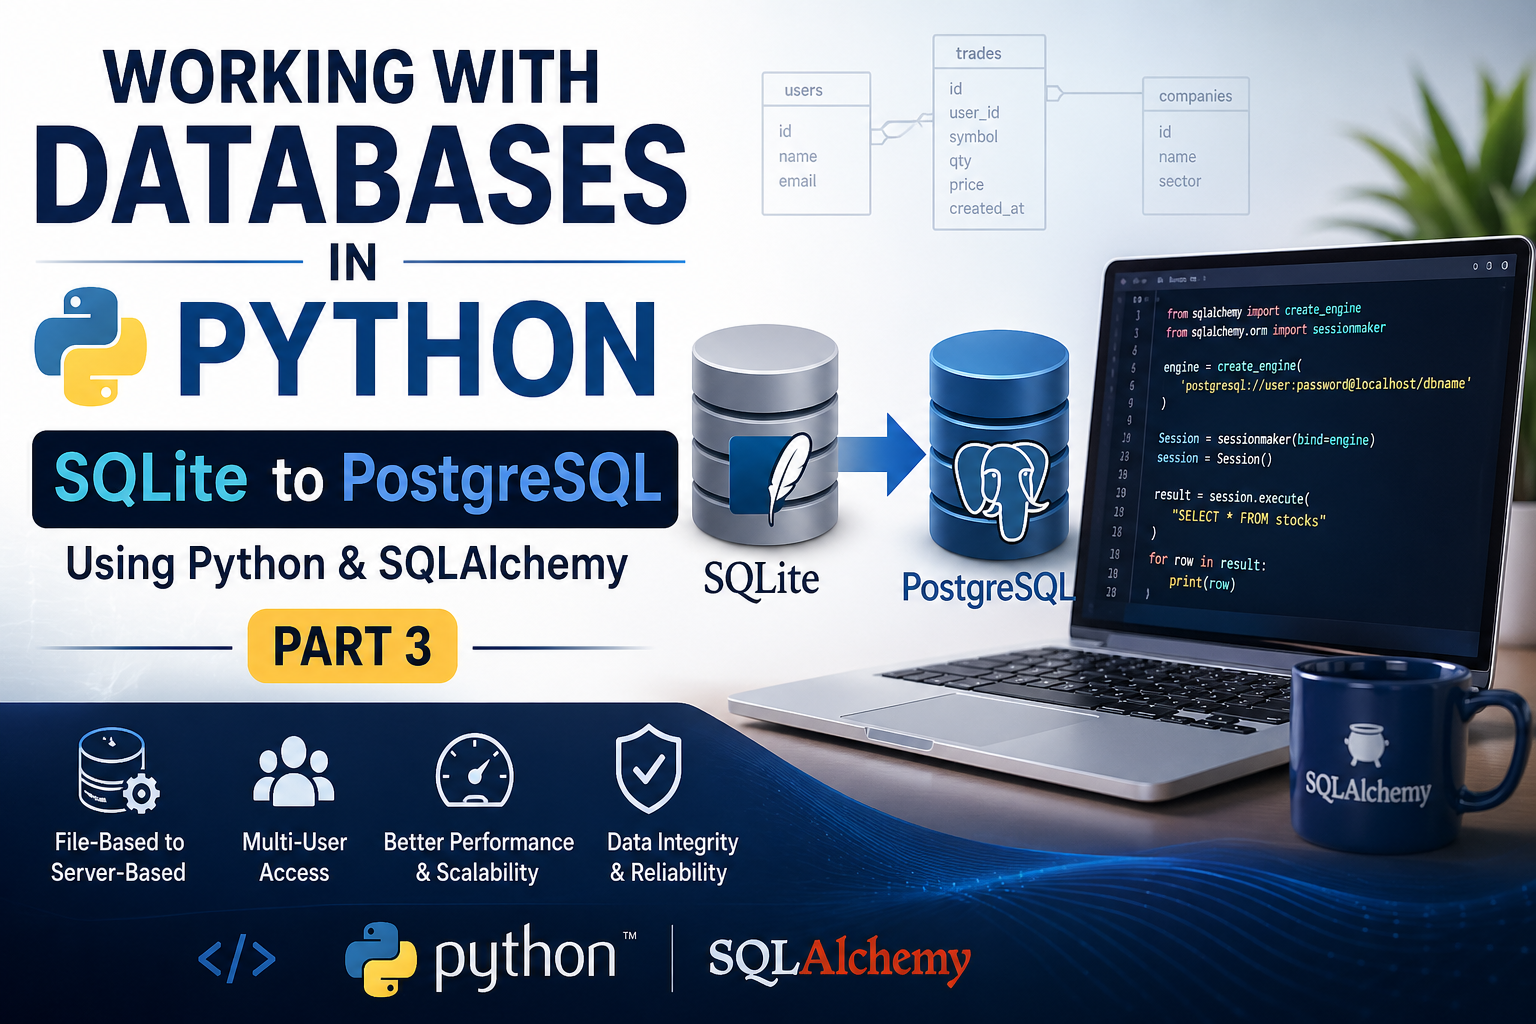Select the created_at field in trades table
This screenshot has width=1536, height=1024.
click(986, 208)
